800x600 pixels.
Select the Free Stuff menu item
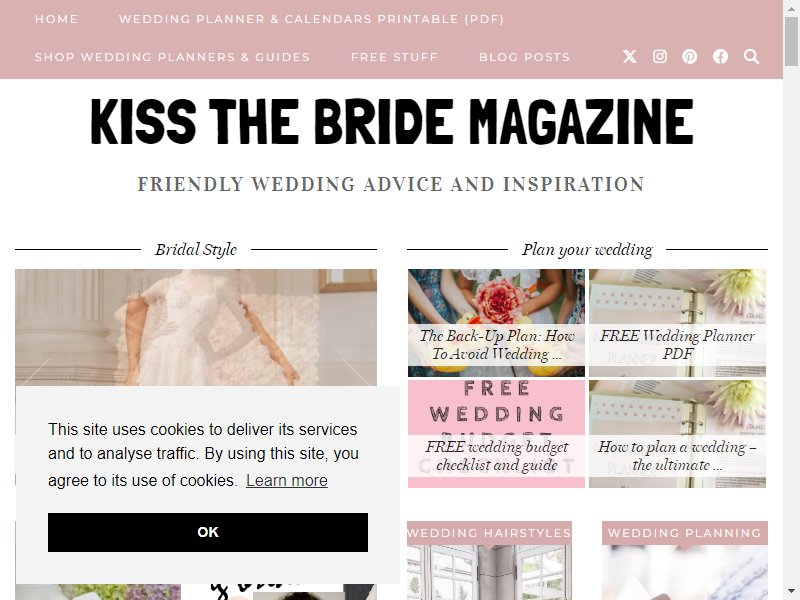(x=394, y=57)
